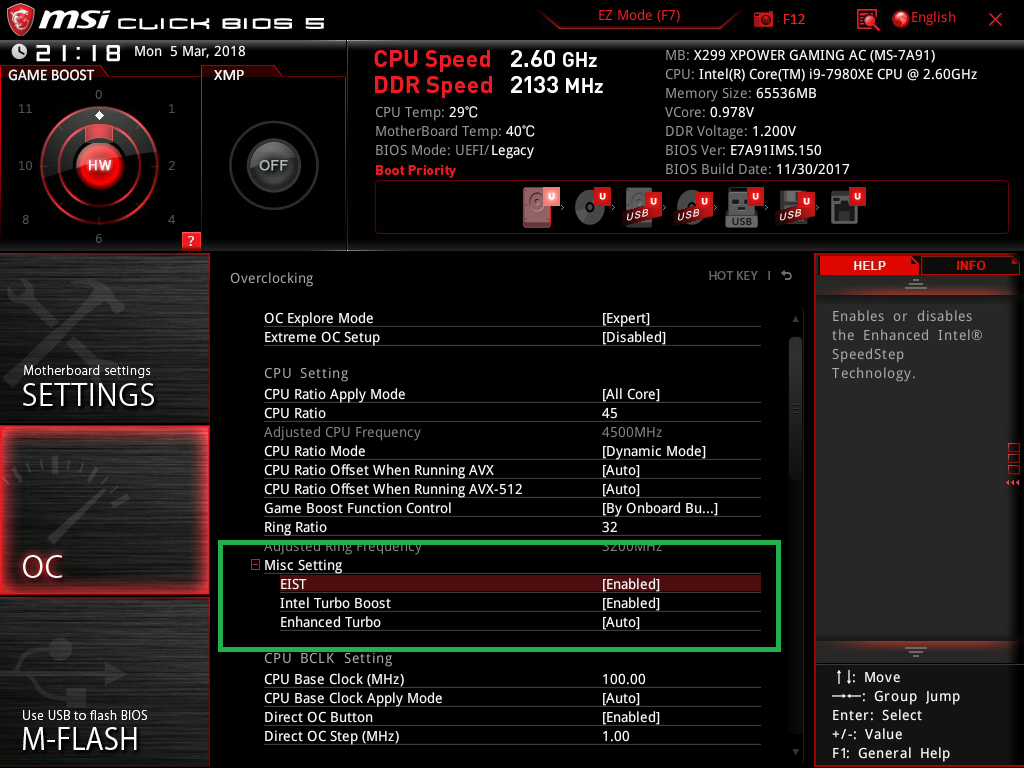Screen dimensions: 1024x768
Task: Open the CPU Base Clock Apply Mode dropdown
Action: pyautogui.click(x=621, y=698)
